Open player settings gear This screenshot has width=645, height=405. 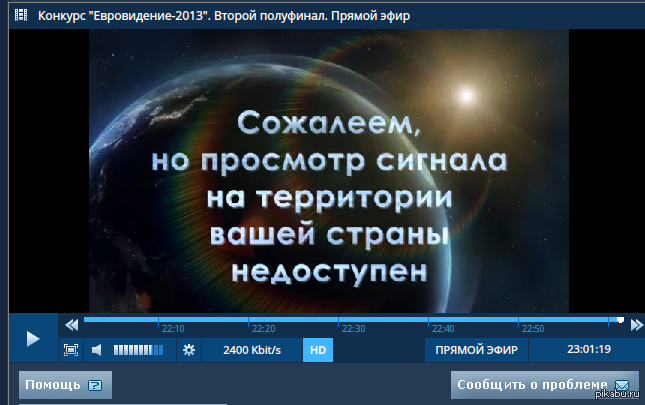click(x=189, y=350)
